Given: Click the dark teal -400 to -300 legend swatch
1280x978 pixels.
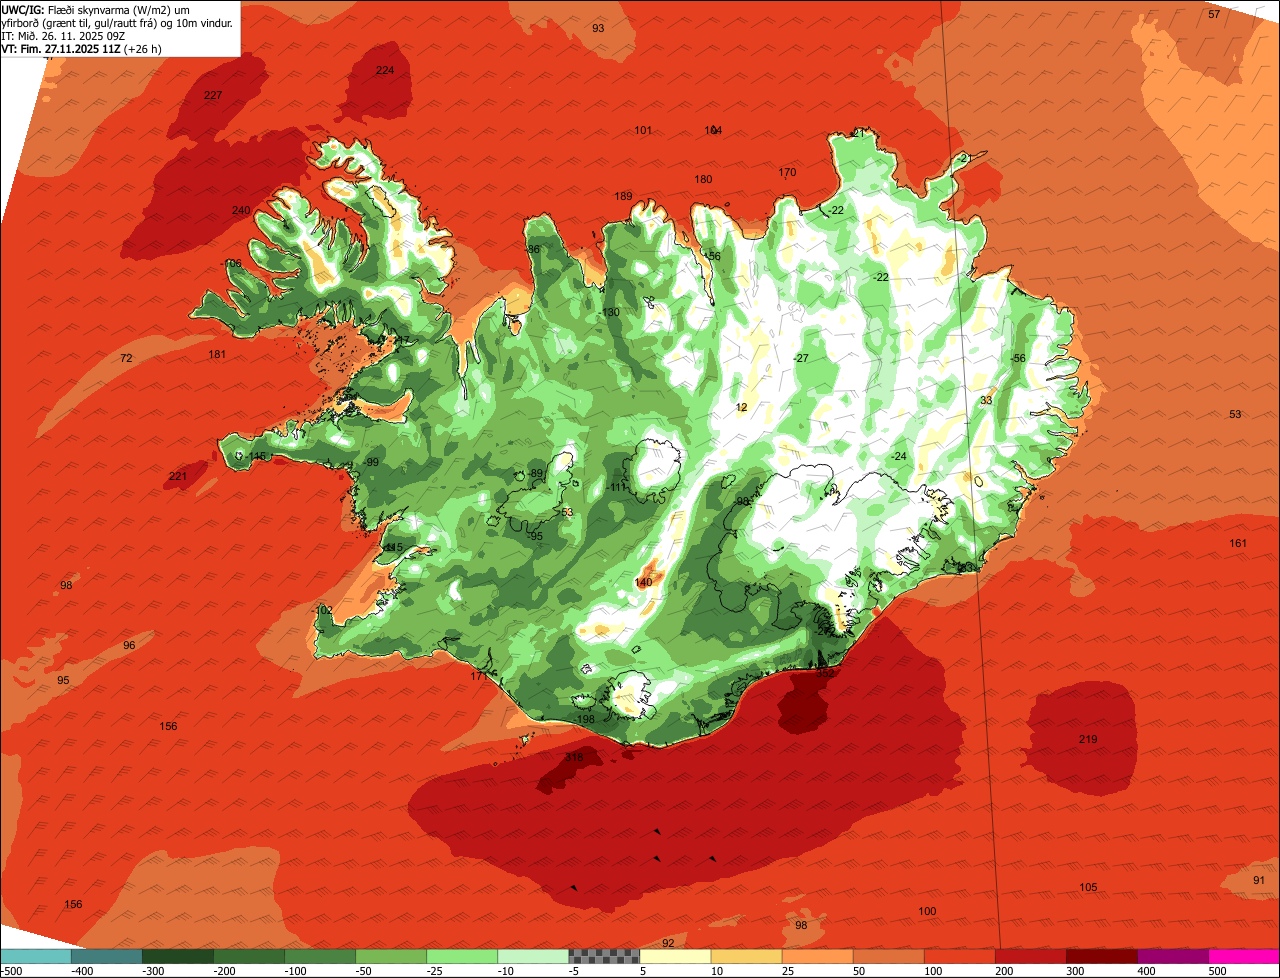Looking at the screenshot, I should coord(106,956).
